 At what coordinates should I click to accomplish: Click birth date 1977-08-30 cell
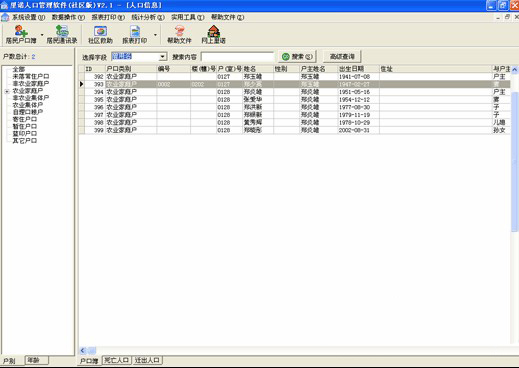(x=359, y=107)
